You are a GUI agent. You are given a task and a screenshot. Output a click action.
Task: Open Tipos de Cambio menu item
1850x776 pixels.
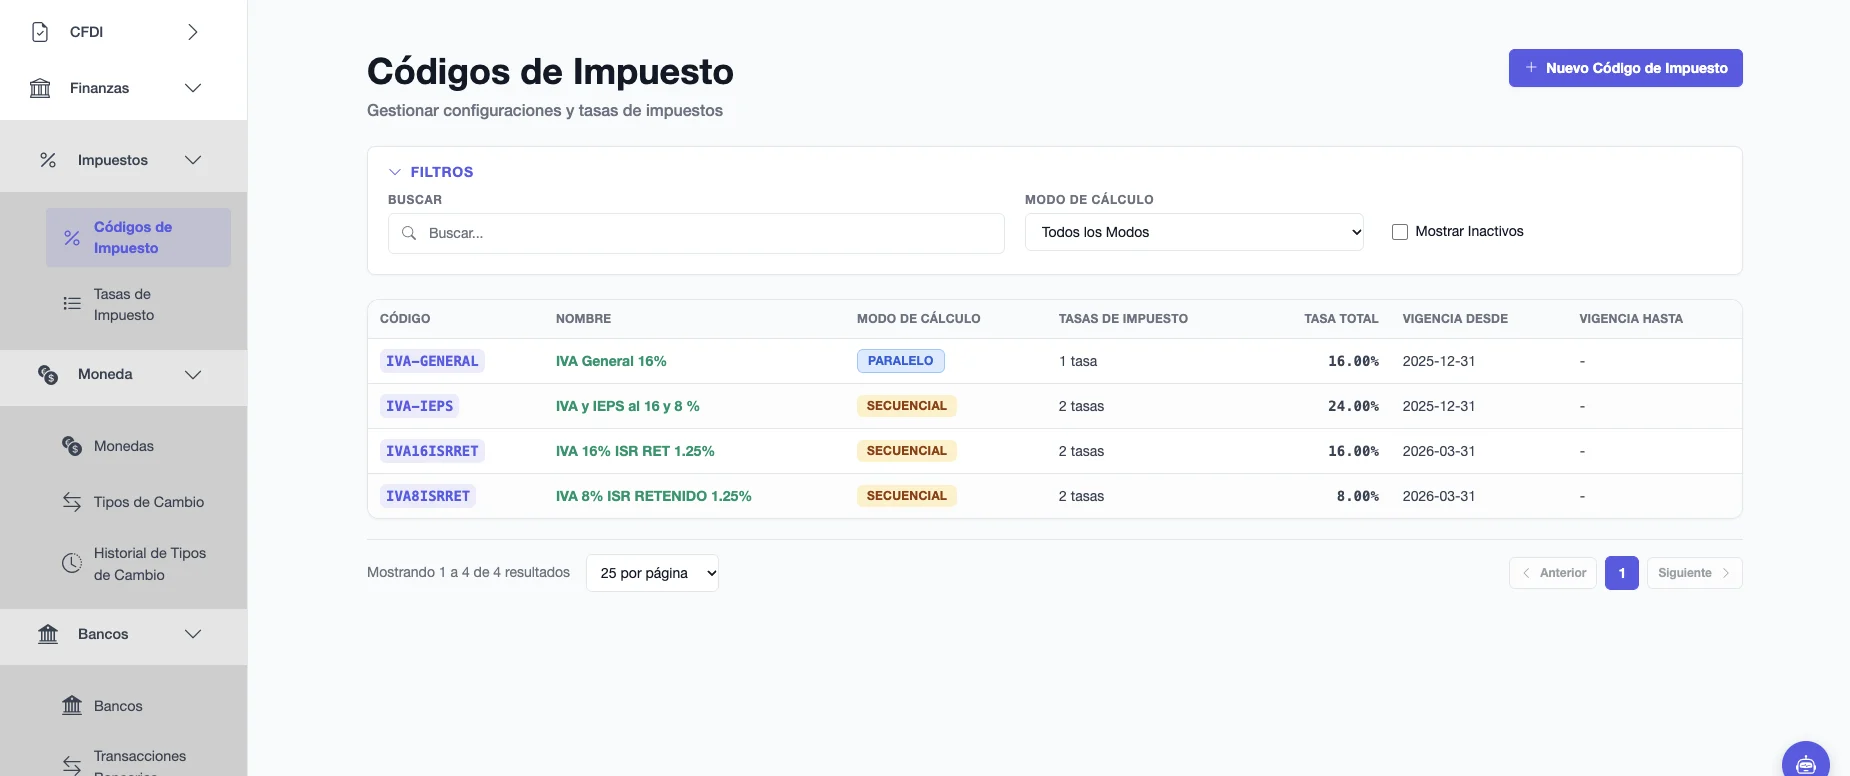tap(138, 502)
